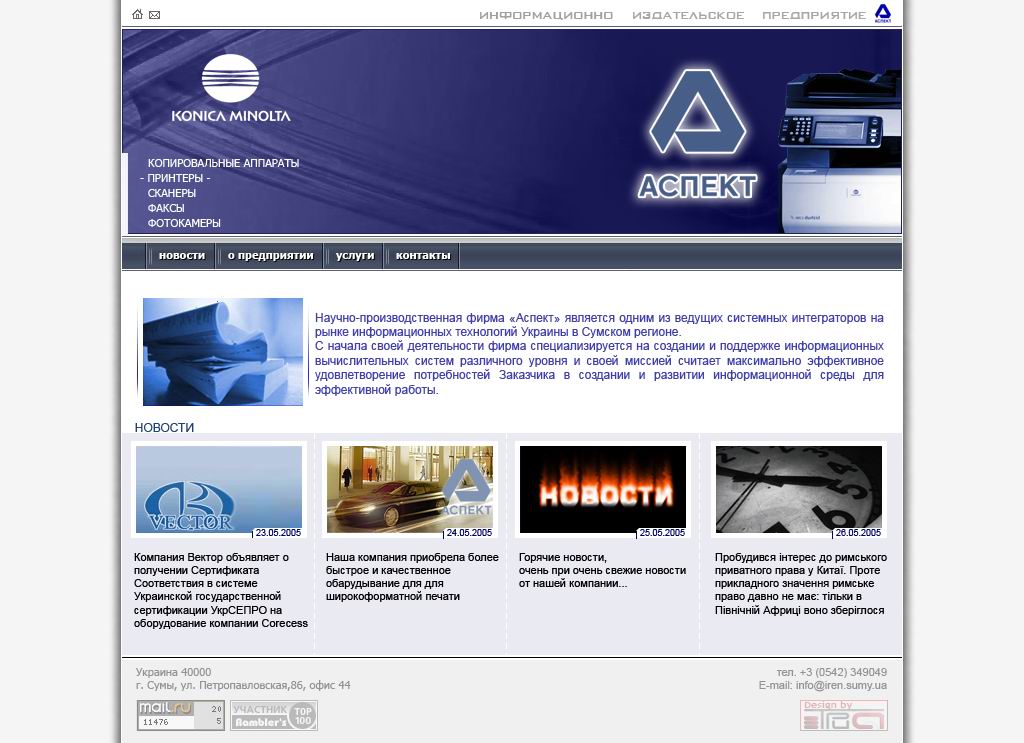Click ИНФОРМАЦИОННО header word

point(546,15)
